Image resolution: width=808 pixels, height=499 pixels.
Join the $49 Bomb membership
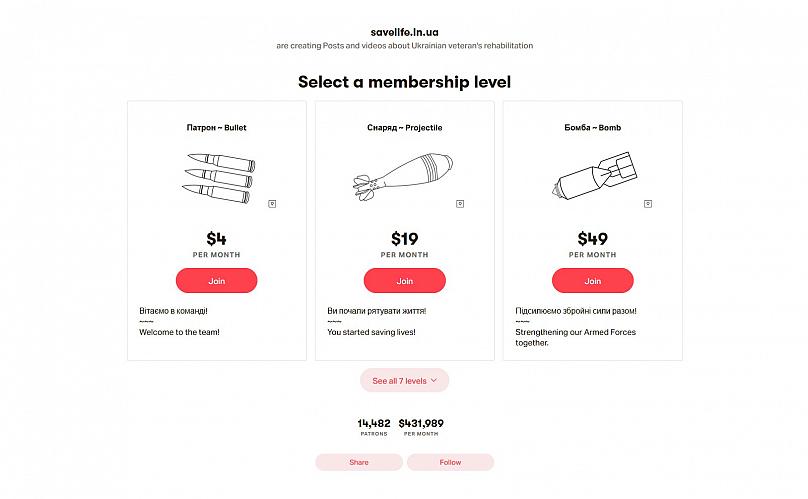pos(593,280)
